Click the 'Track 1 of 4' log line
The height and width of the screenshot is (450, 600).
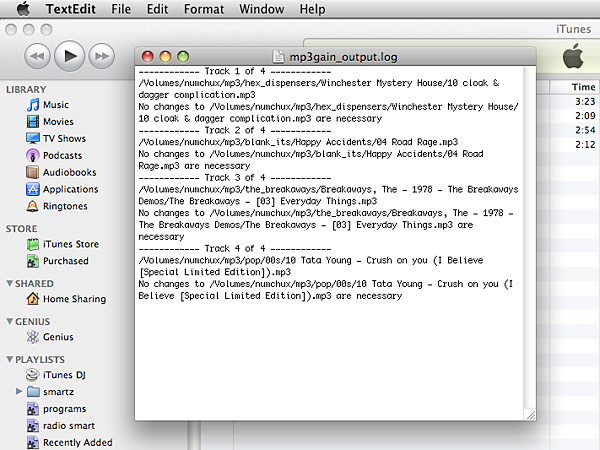point(235,71)
